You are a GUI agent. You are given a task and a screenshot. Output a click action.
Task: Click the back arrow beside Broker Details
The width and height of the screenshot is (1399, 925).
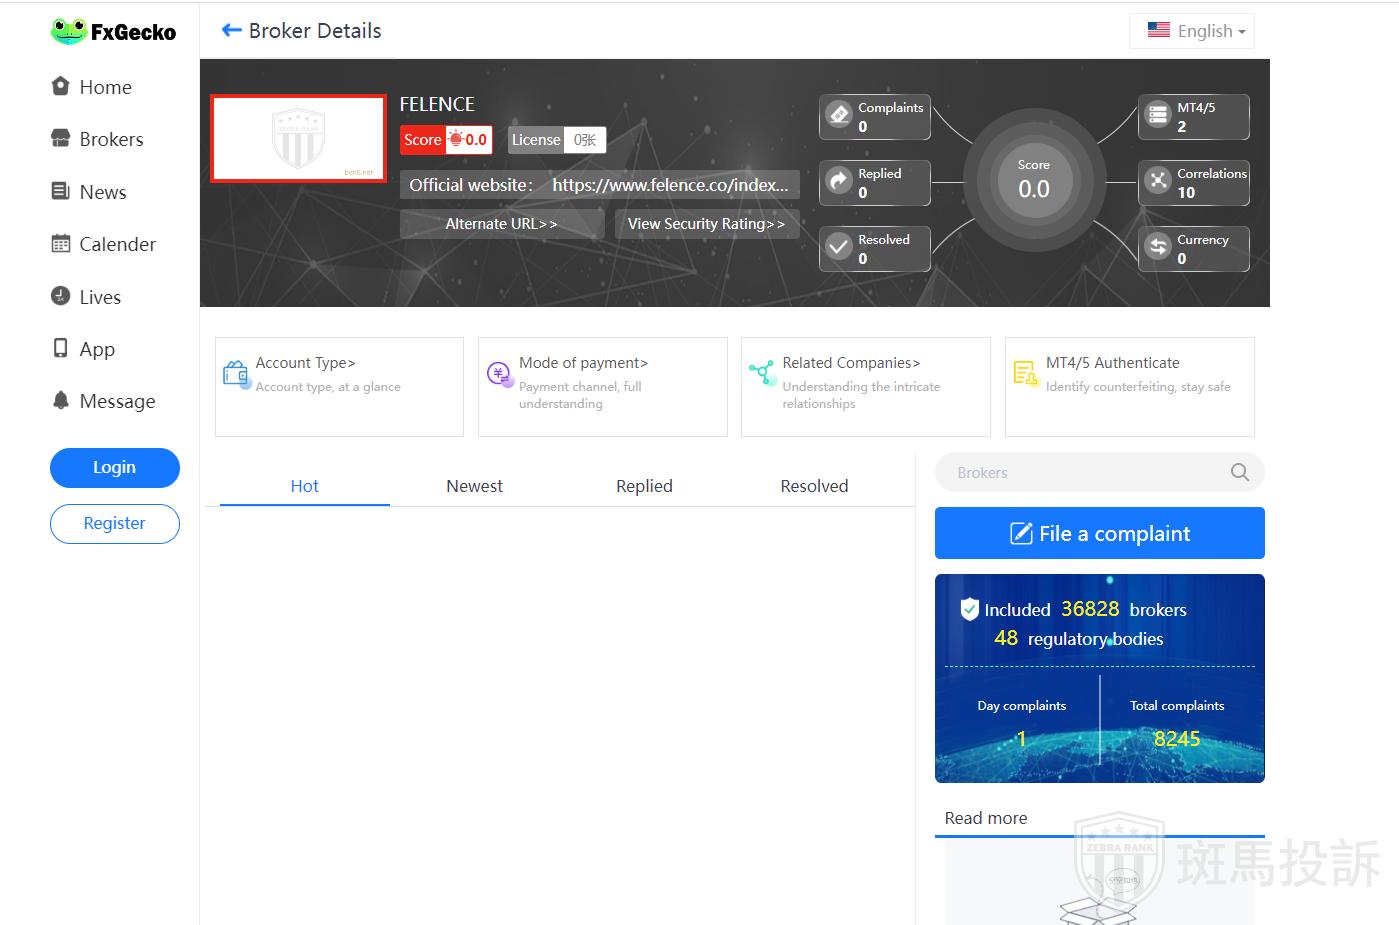click(232, 31)
